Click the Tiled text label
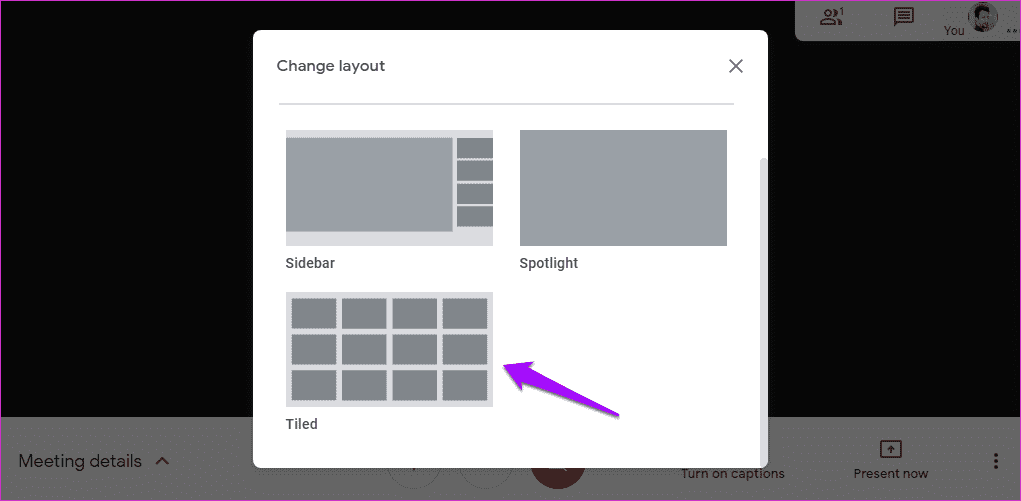The width and height of the screenshot is (1021, 501). 301,424
